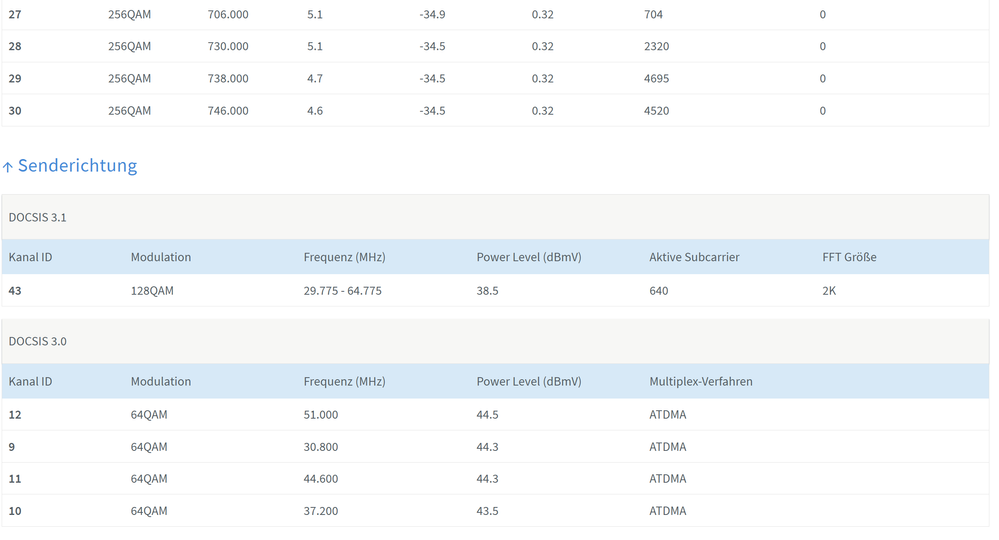The image size is (999, 540).
Task: Click frequency value 706.000
Action: (x=228, y=15)
